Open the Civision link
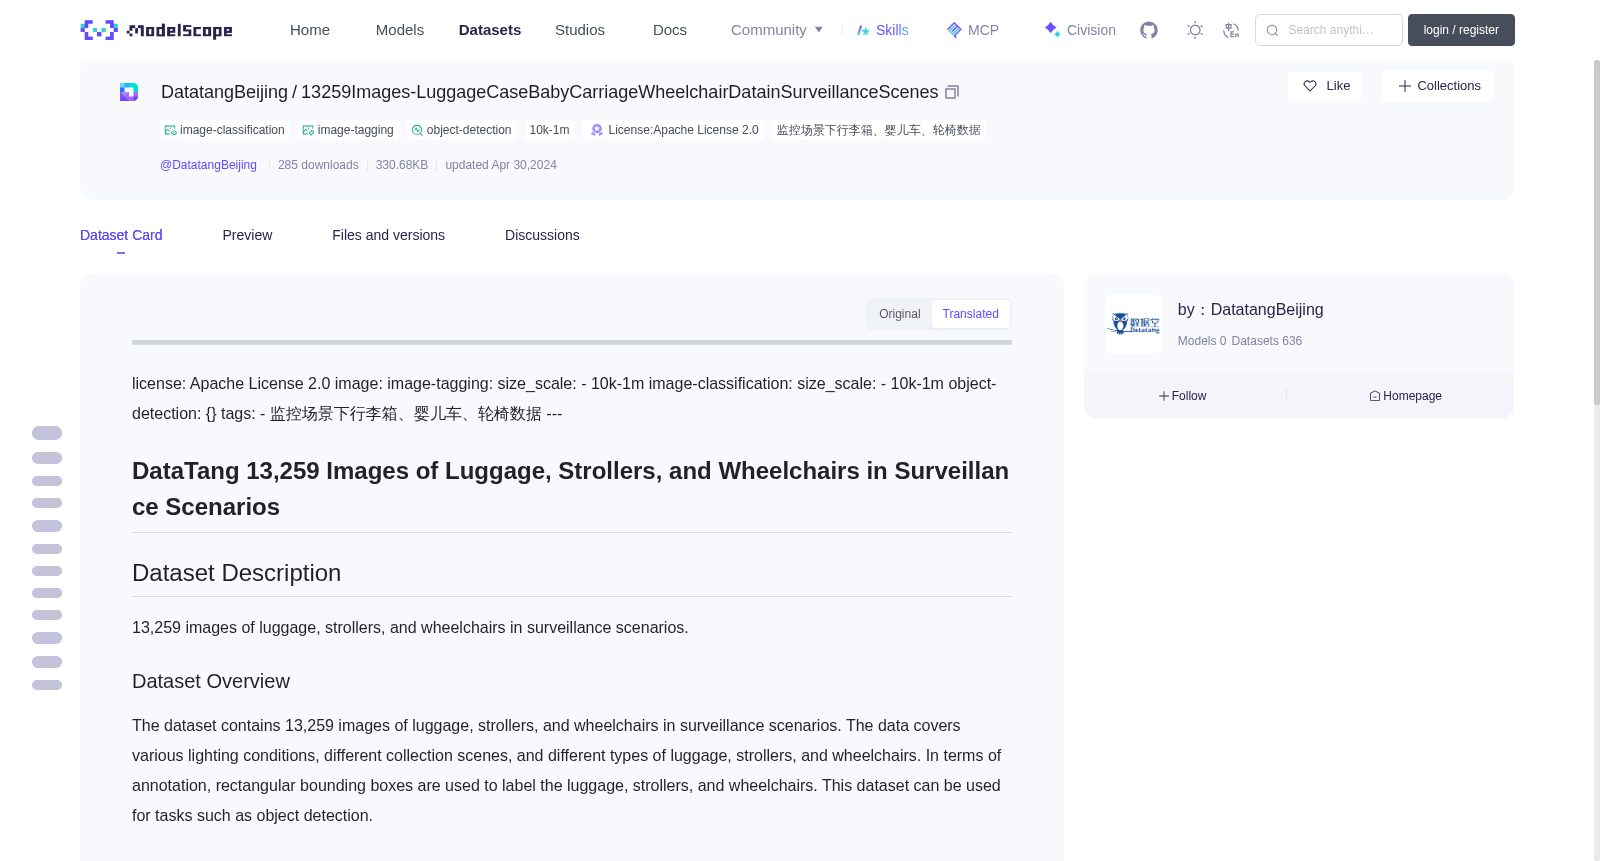The width and height of the screenshot is (1600, 861). coord(1080,30)
